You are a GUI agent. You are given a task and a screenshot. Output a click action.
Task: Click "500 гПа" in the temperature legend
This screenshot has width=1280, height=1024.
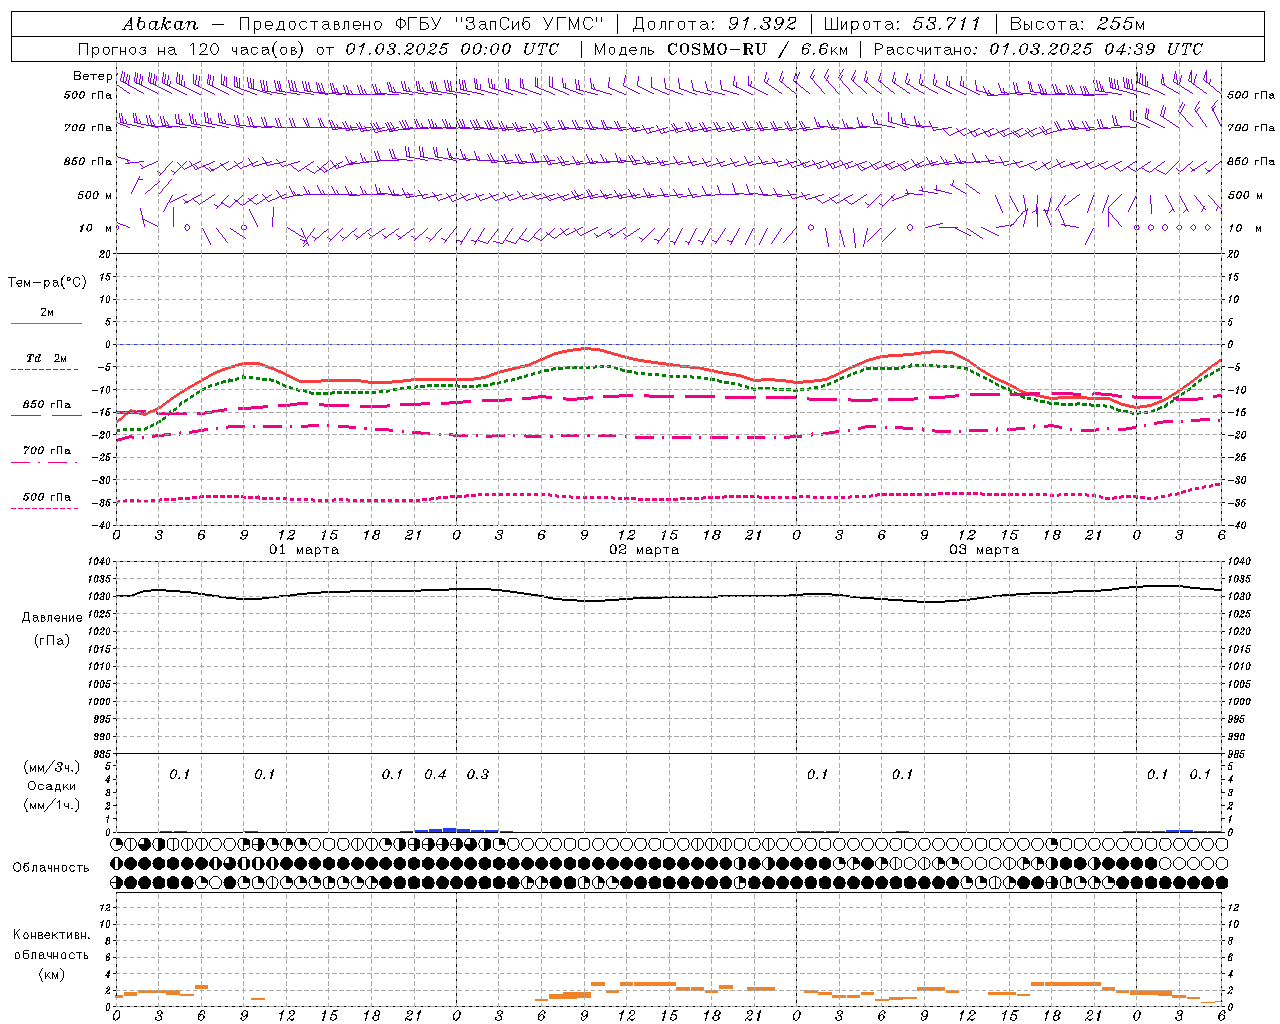click(x=46, y=497)
